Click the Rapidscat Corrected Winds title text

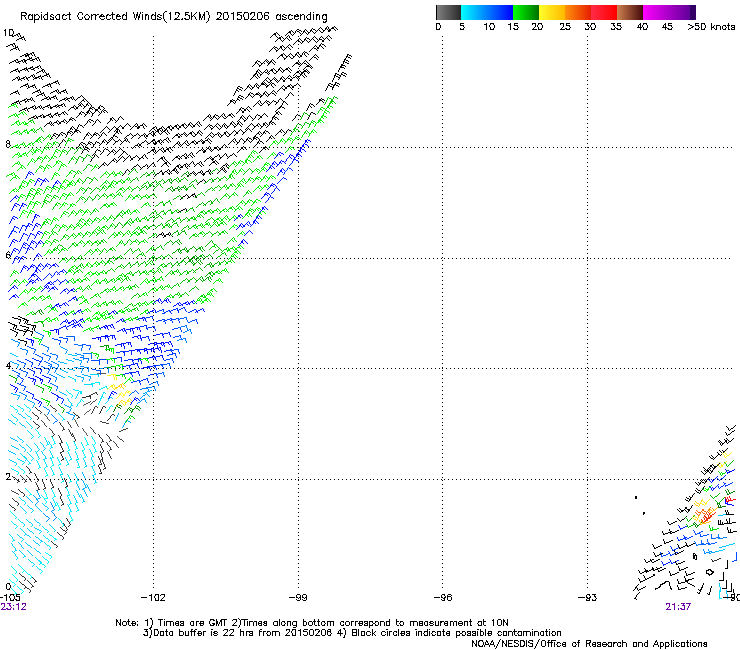(174, 17)
